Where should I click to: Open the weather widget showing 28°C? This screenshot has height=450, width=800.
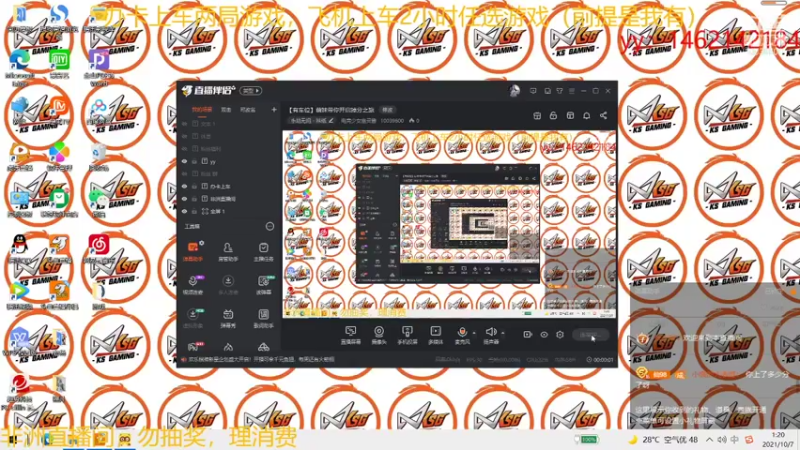(x=664, y=440)
